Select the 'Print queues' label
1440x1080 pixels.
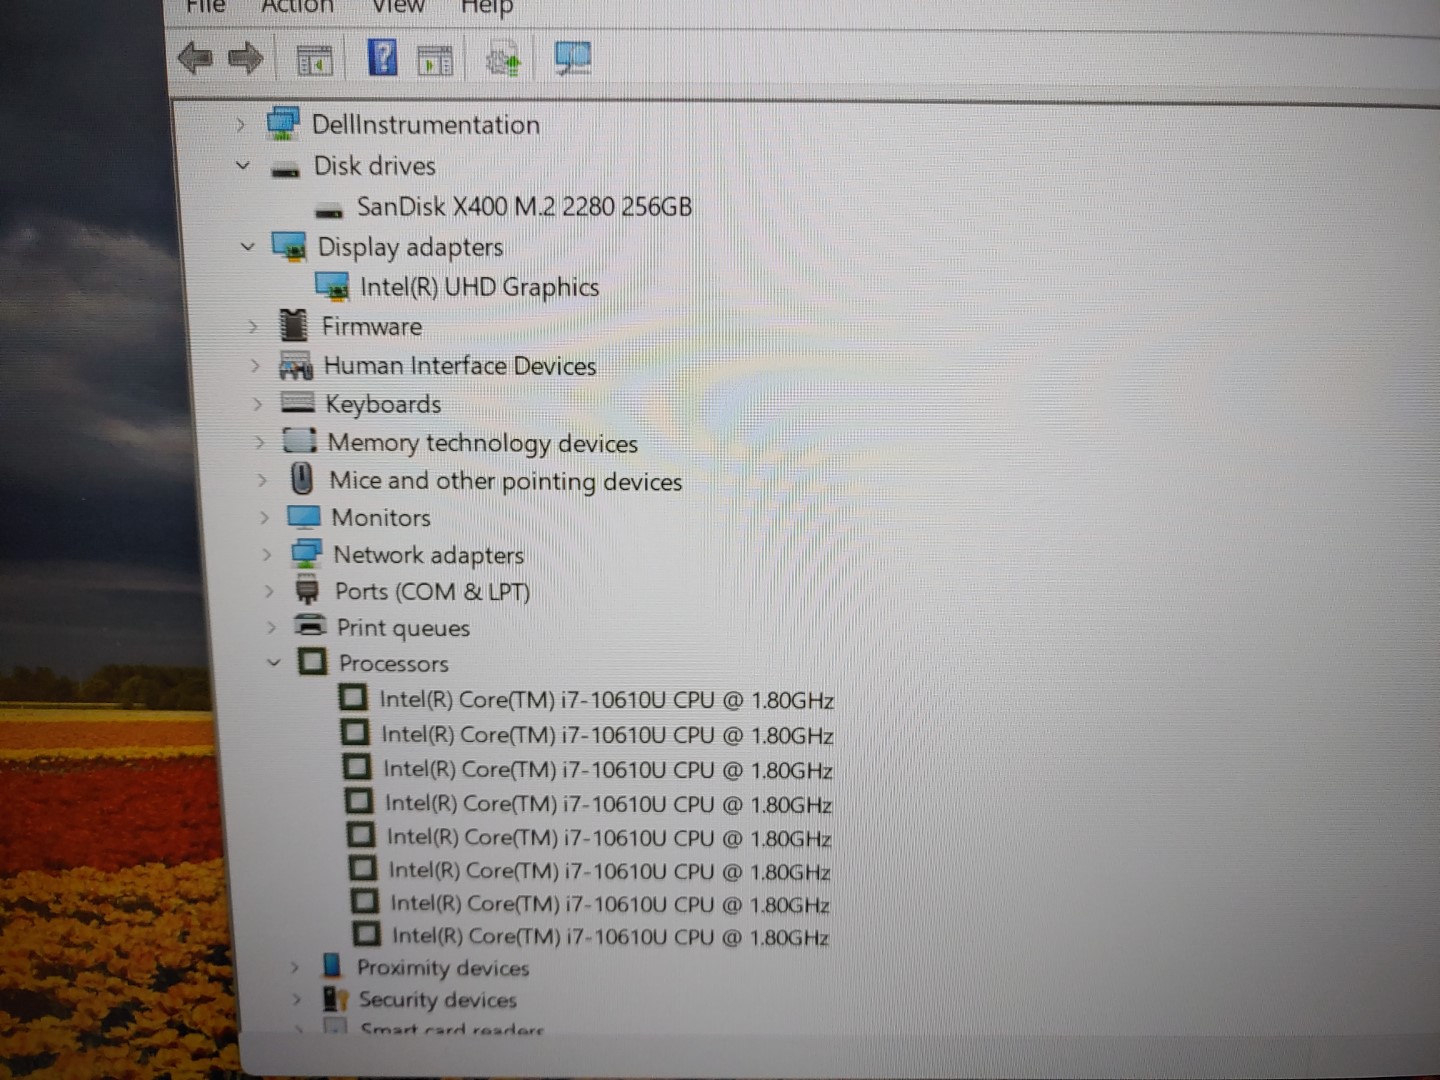point(403,628)
